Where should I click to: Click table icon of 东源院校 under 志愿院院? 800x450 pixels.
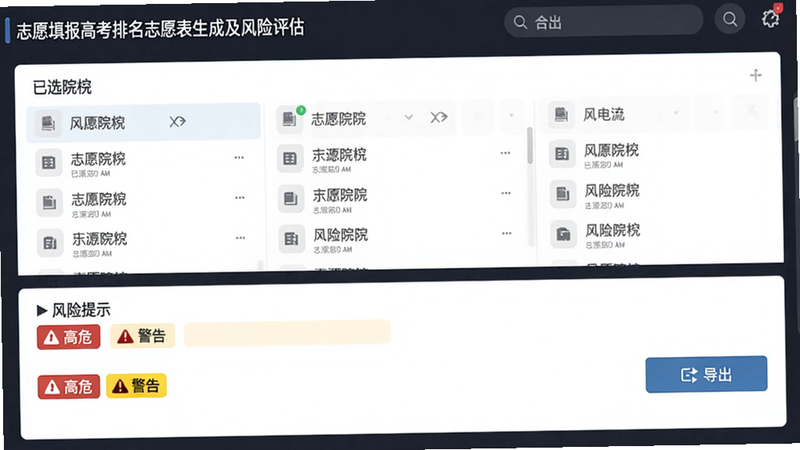[x=290, y=159]
